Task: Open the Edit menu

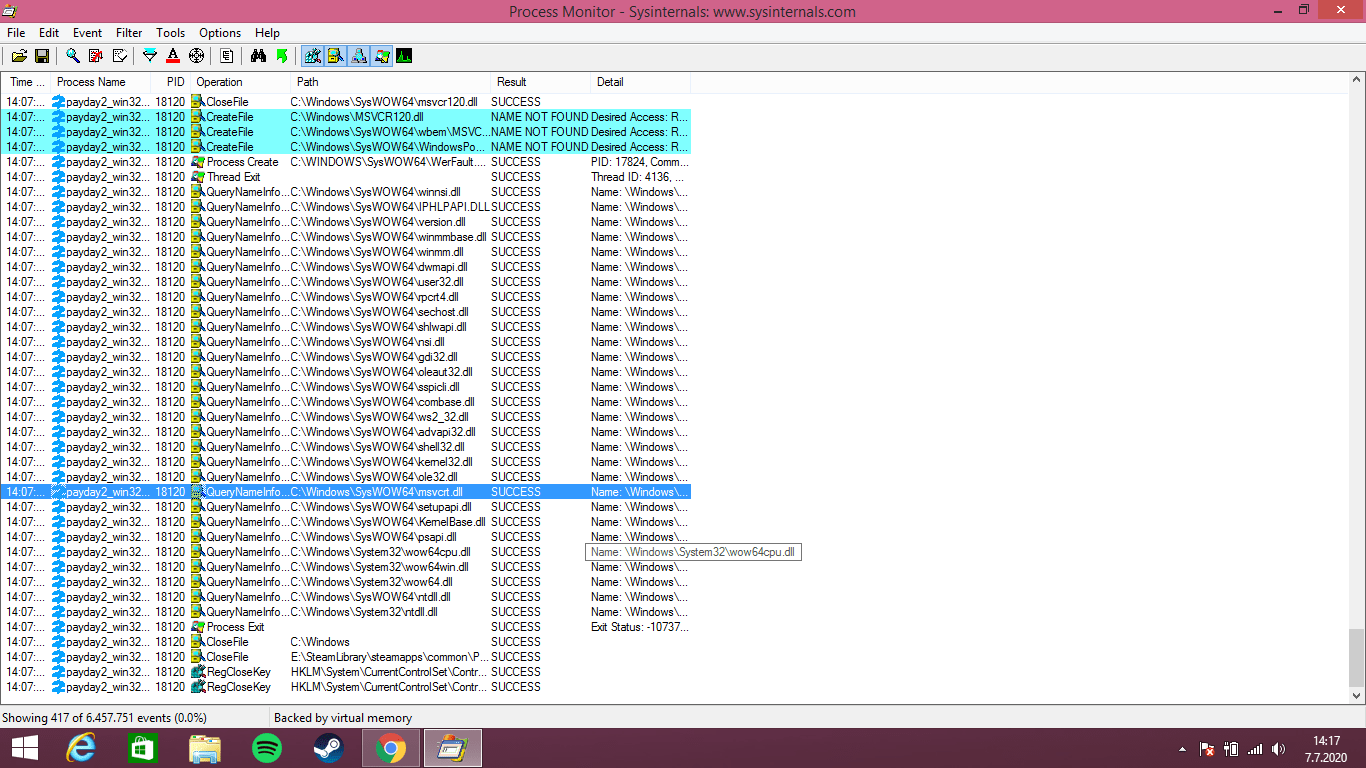Action: pos(49,33)
